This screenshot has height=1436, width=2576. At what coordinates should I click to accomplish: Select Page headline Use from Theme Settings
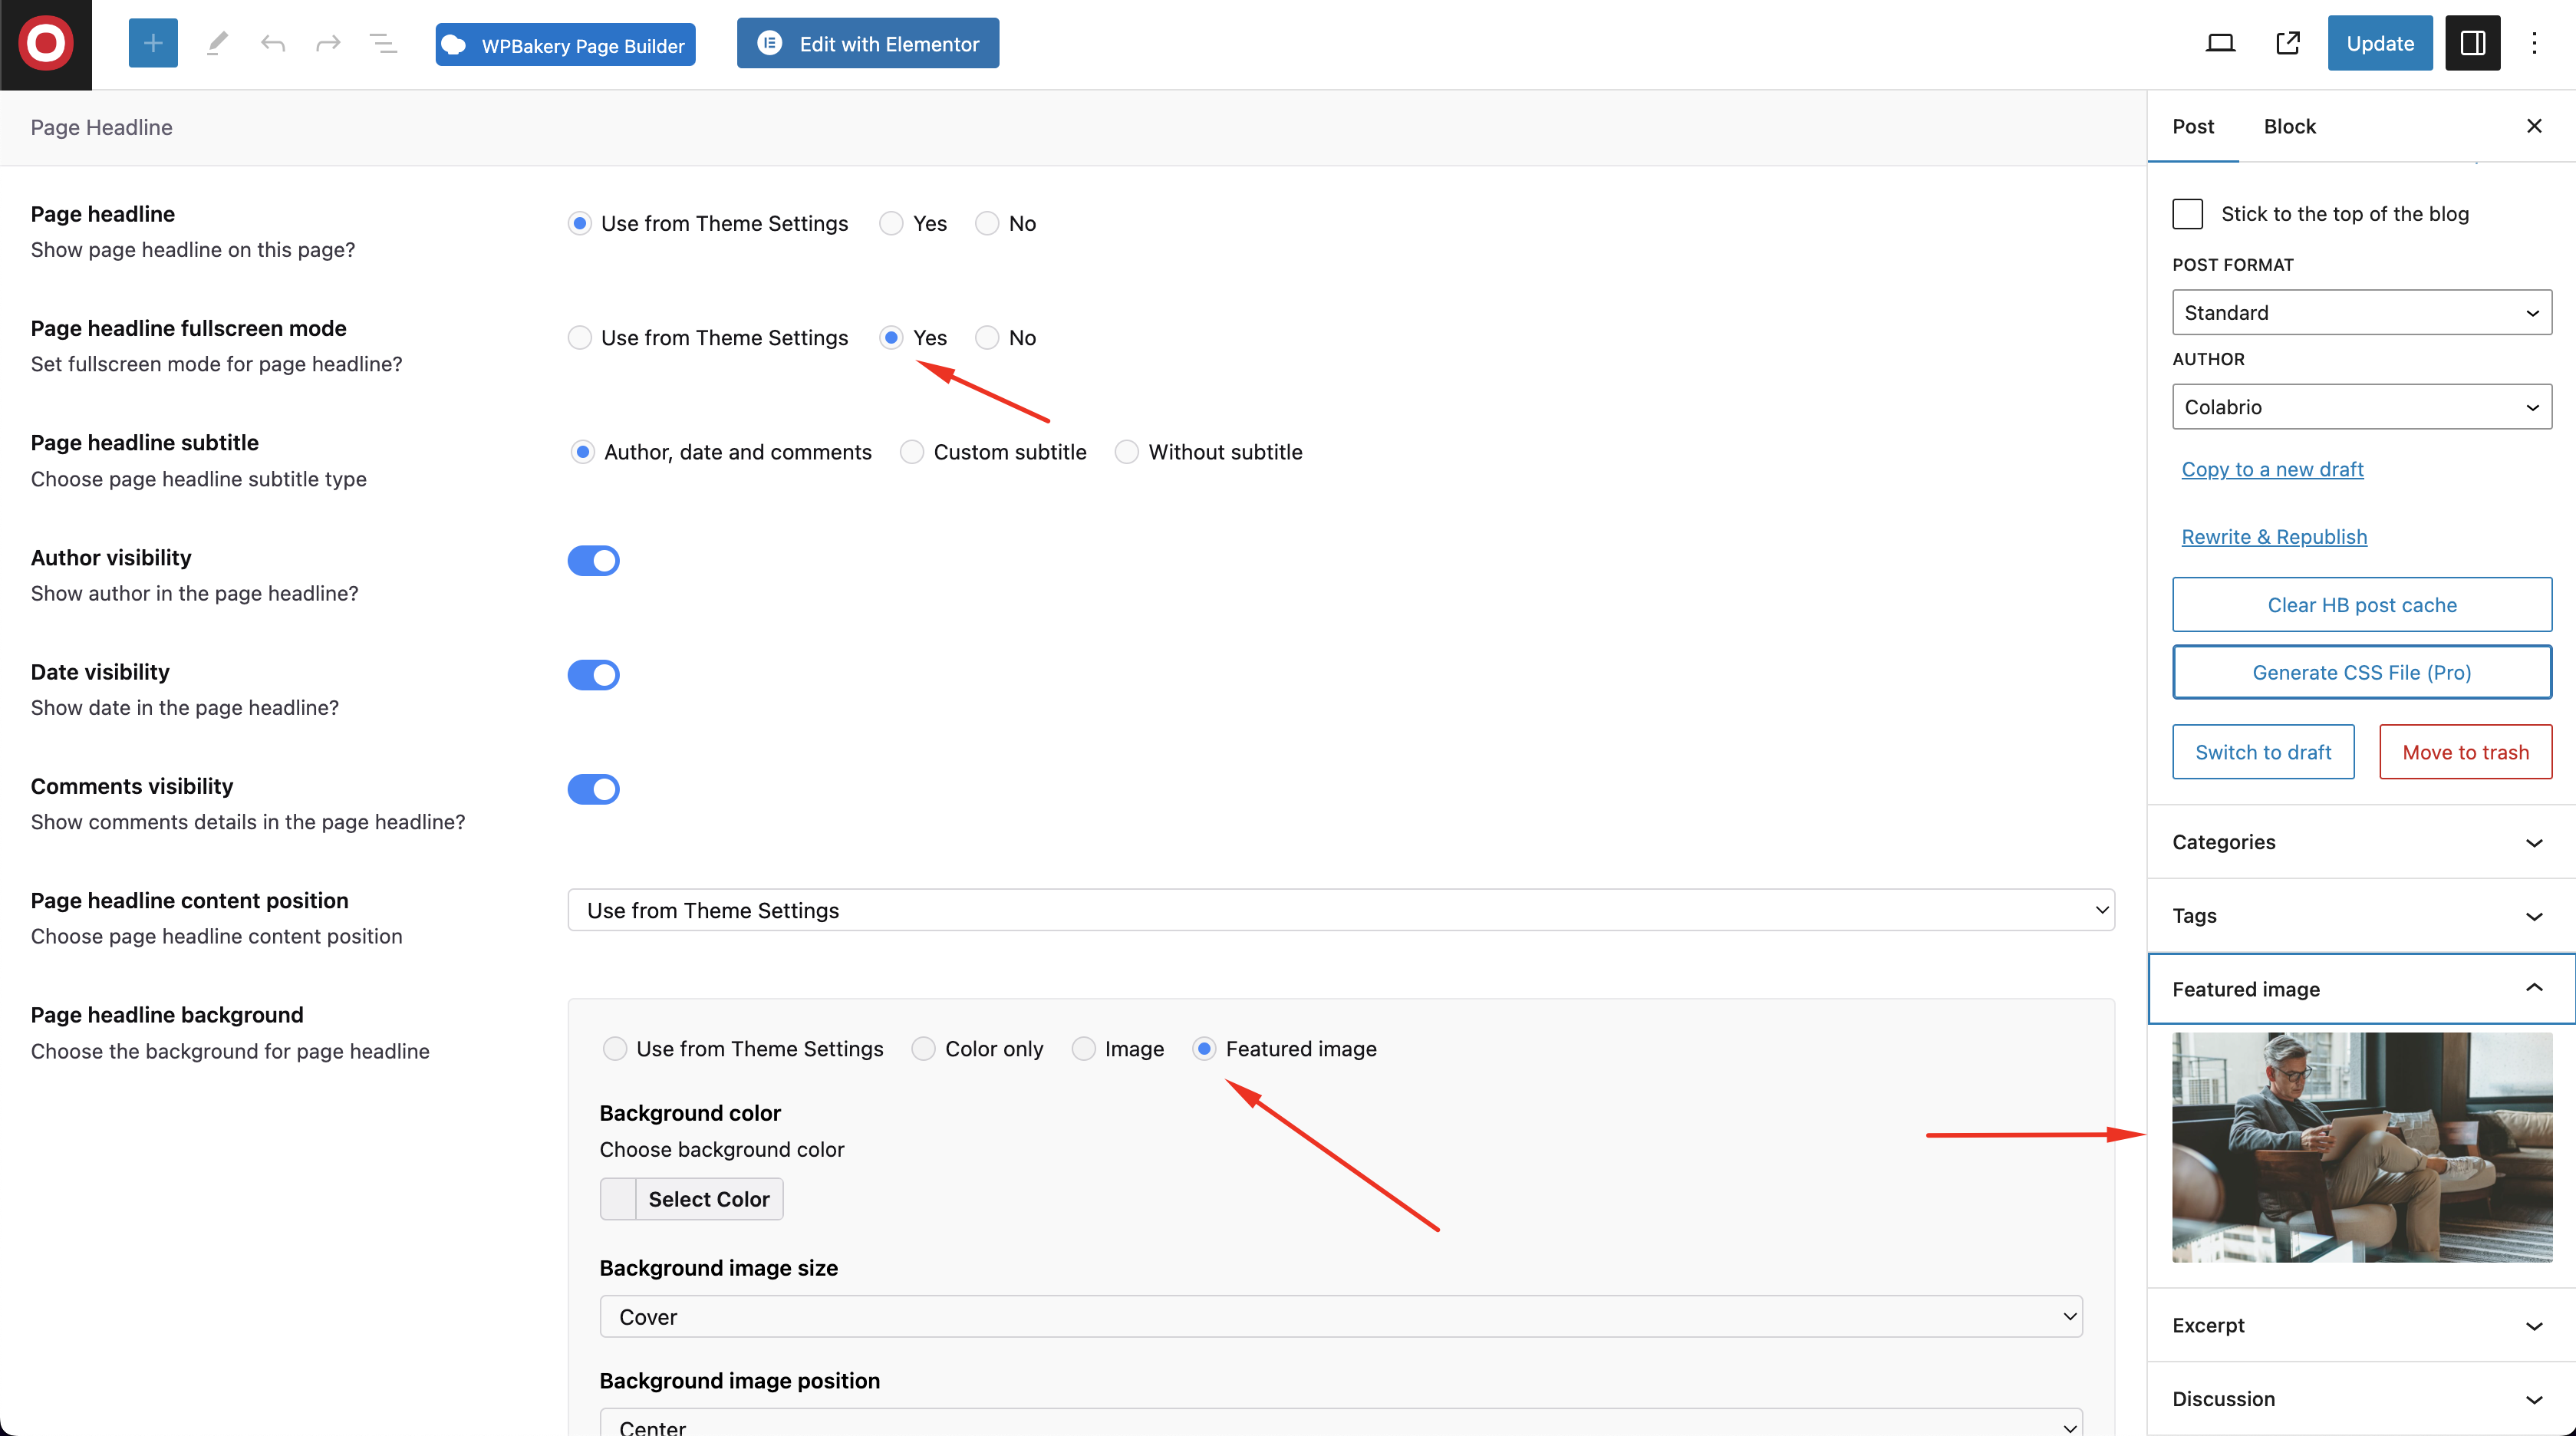579,224
